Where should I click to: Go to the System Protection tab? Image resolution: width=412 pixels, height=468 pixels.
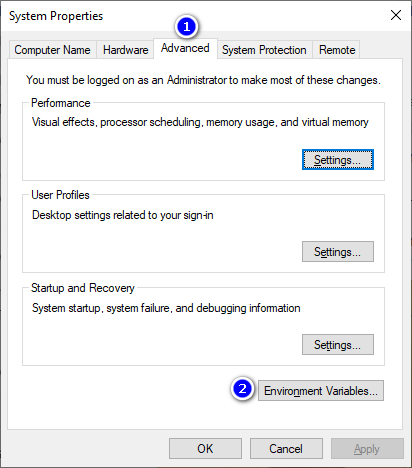coord(264,50)
